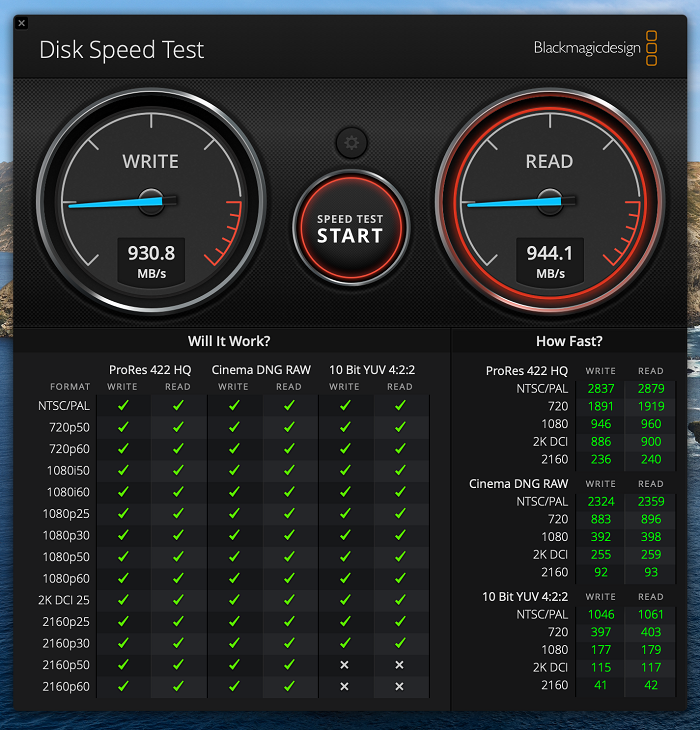Screen dimensions: 700x730
Task: Click the ProRes 422 HQ read checkmark for 720p50
Action: tap(178, 427)
